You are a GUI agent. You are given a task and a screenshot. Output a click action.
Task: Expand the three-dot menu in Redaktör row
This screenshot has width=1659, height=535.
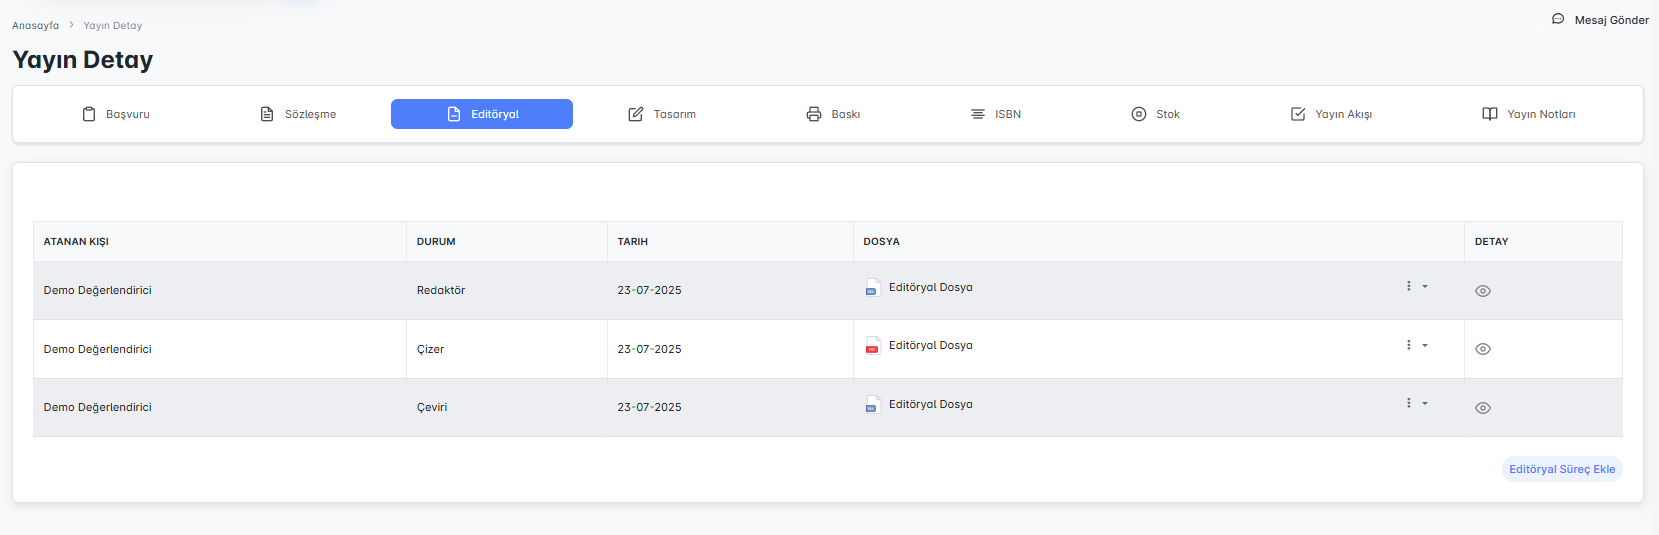1415,286
